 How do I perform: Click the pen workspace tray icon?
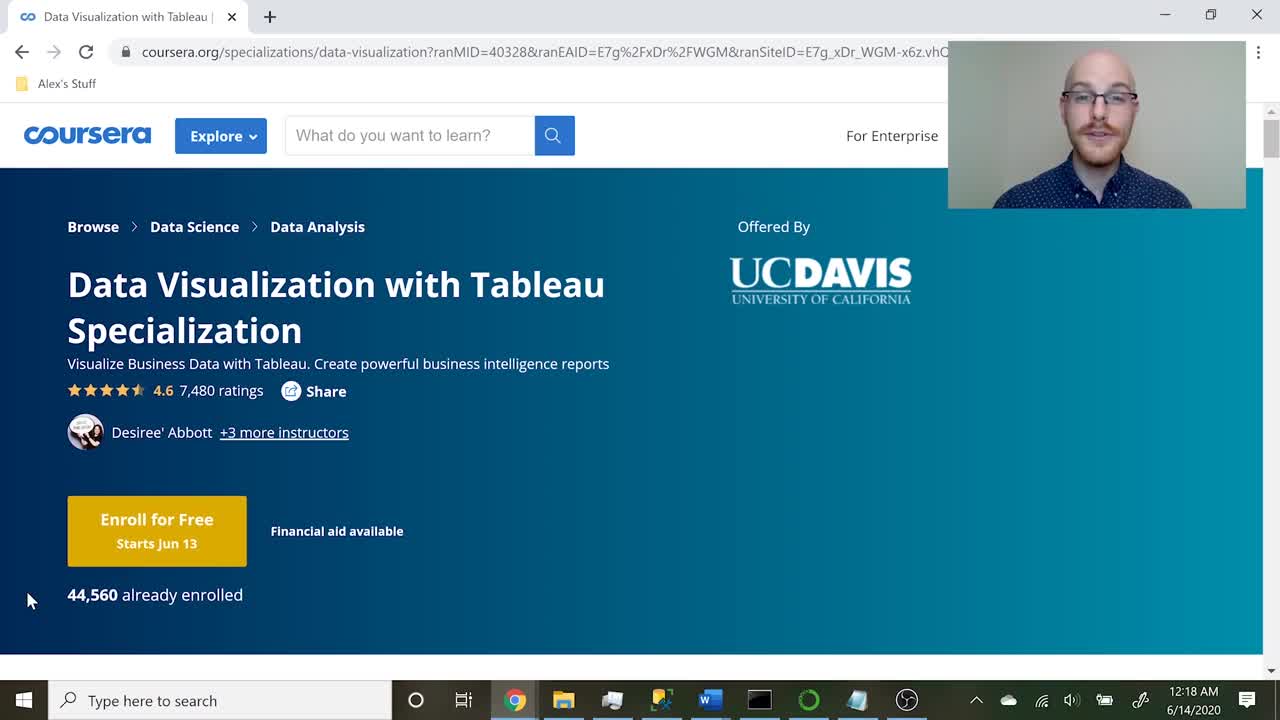(1140, 700)
